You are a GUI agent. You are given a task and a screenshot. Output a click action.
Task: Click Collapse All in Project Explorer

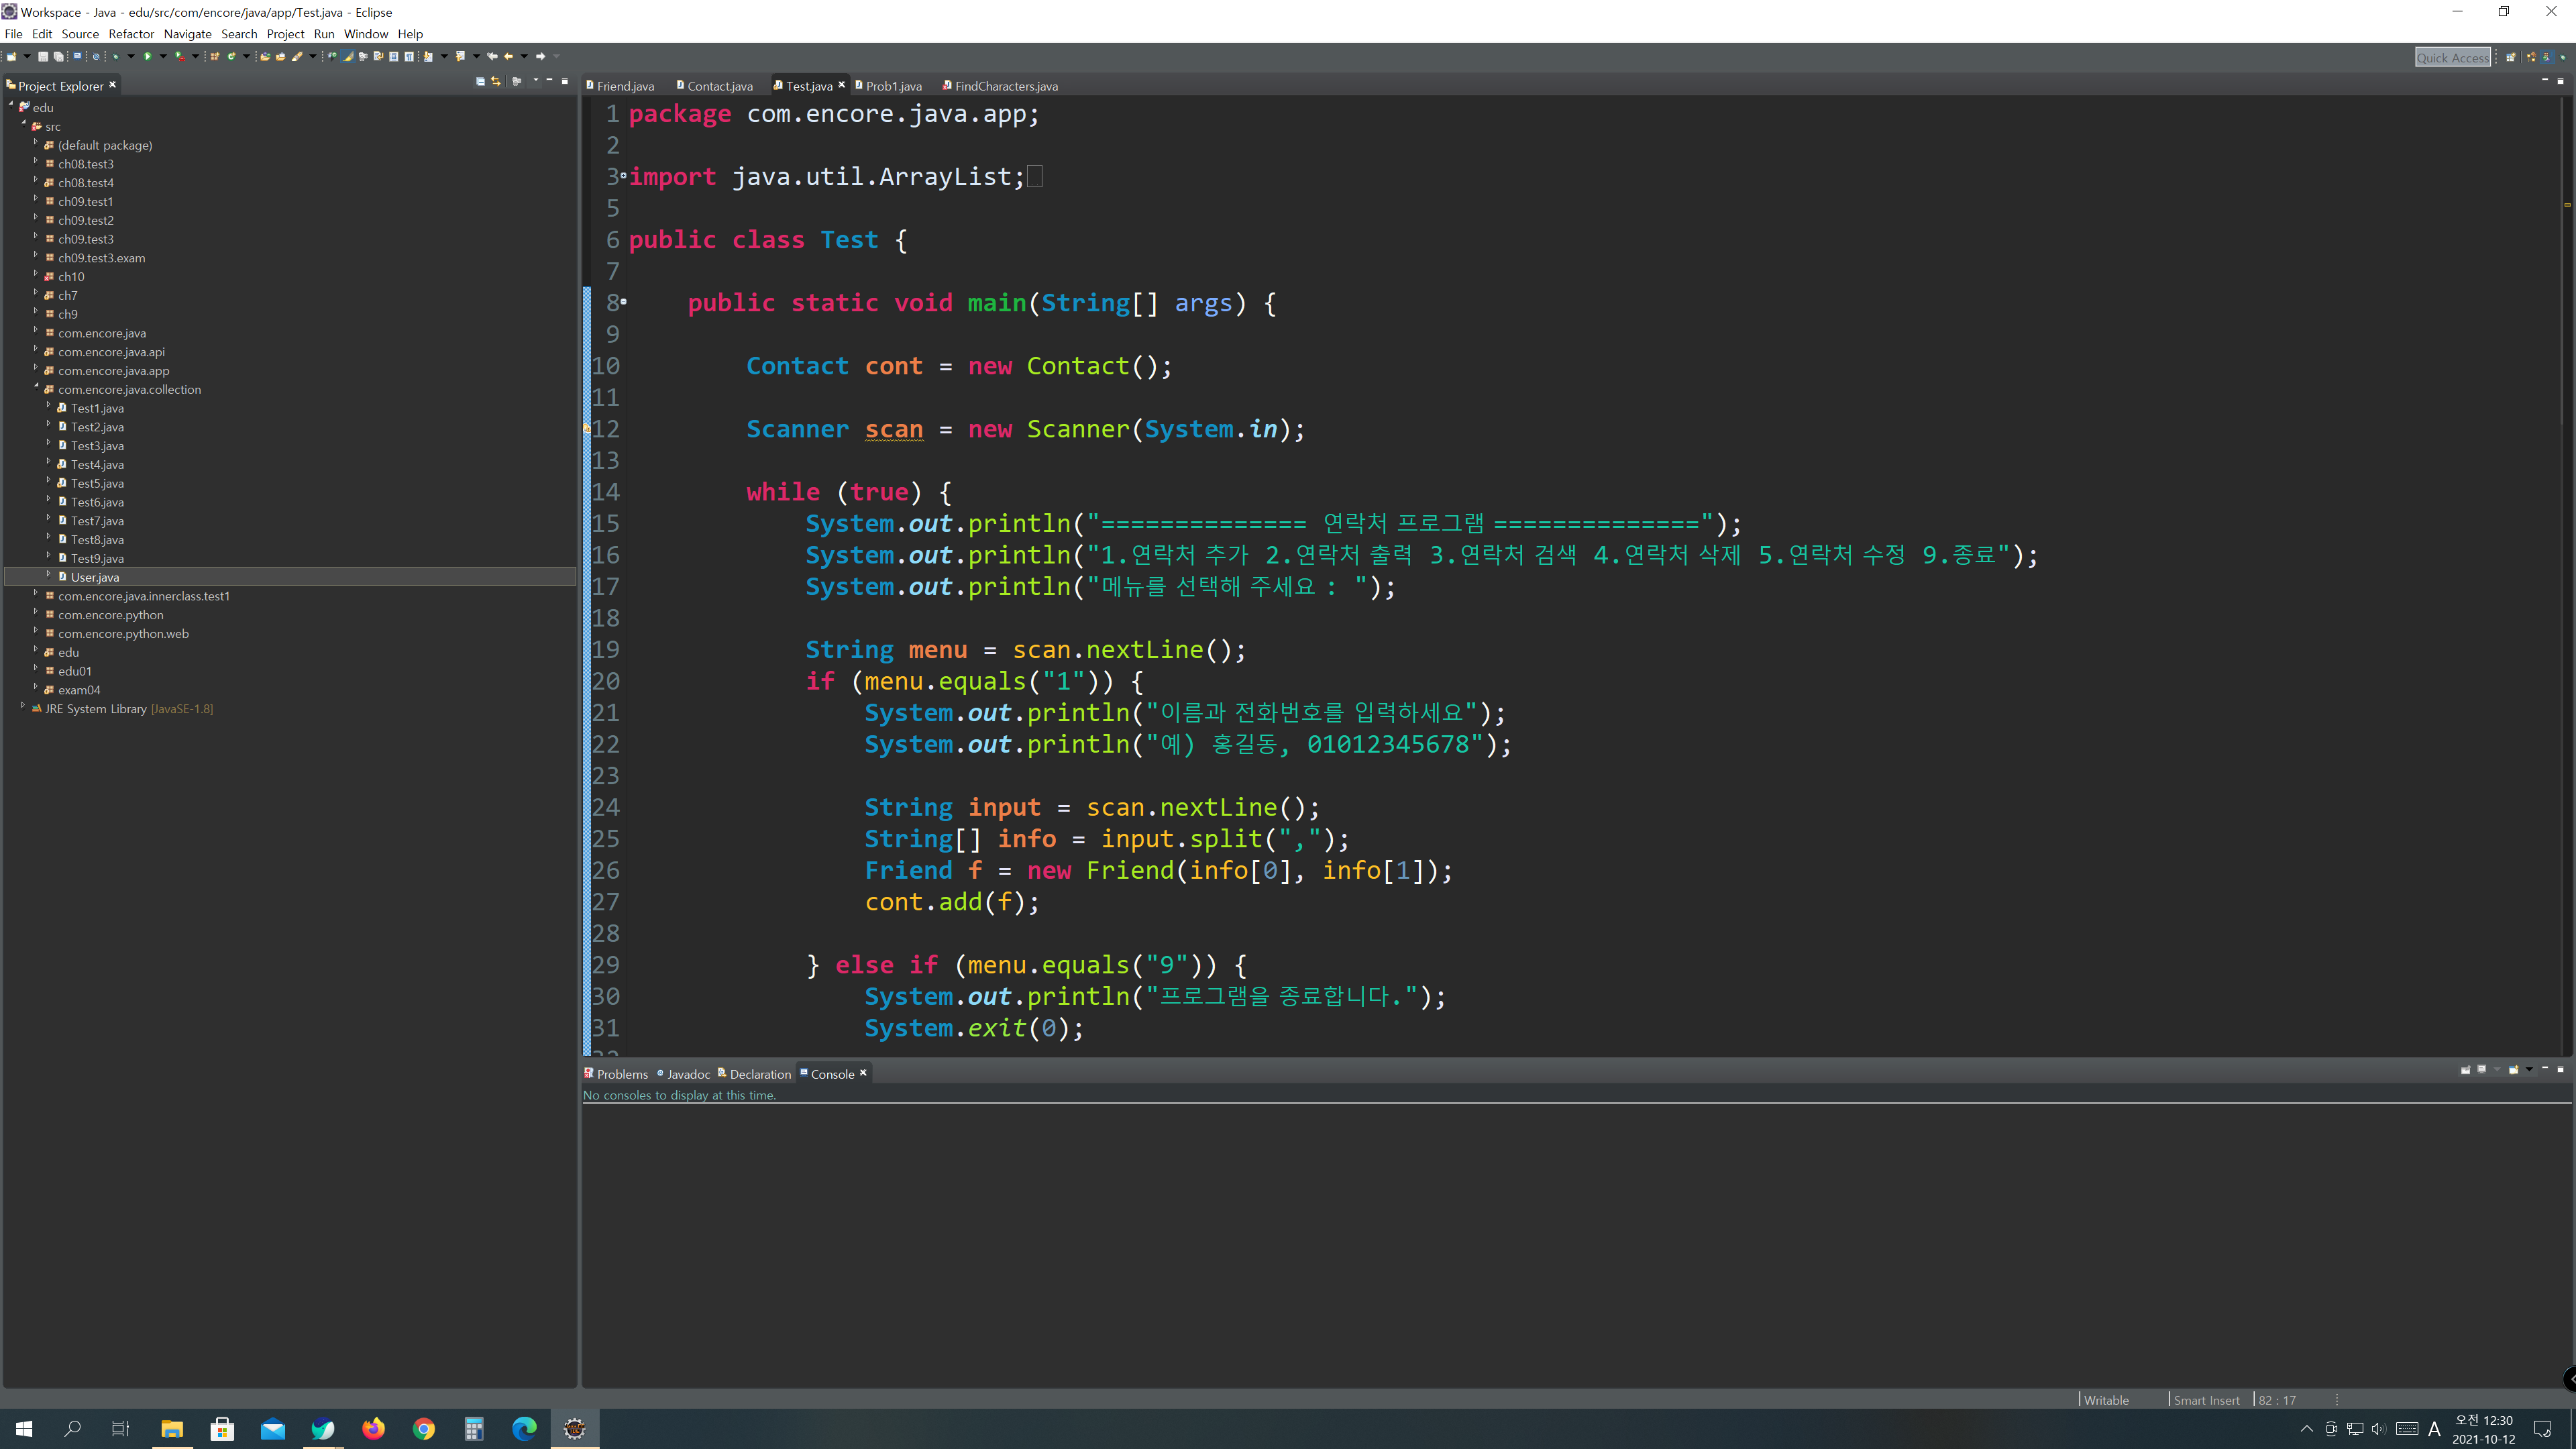pos(480,81)
